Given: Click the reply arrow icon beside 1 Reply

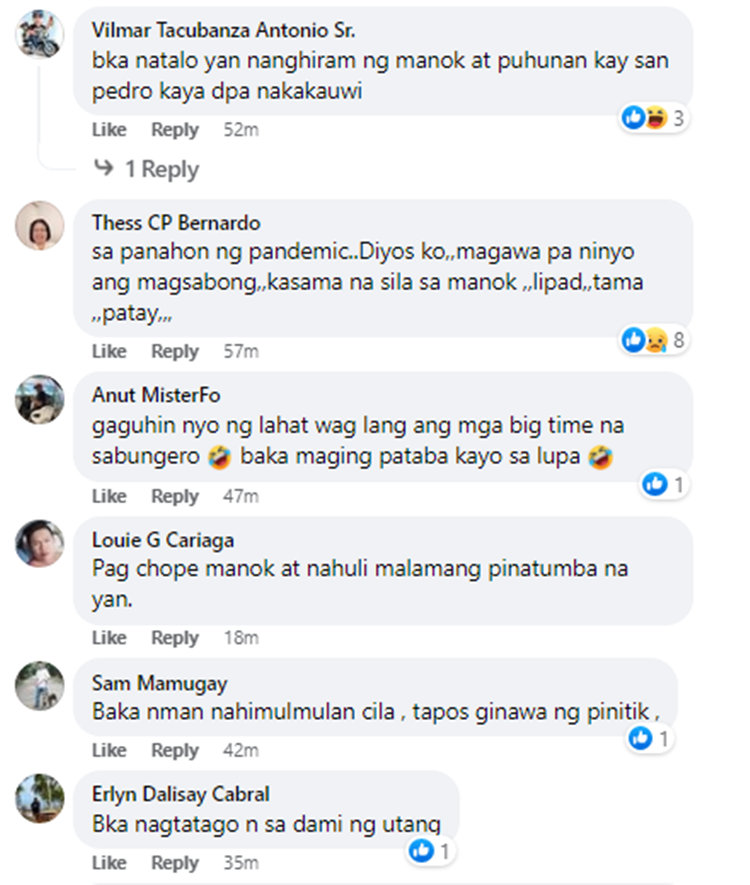Looking at the screenshot, I should 104,168.
